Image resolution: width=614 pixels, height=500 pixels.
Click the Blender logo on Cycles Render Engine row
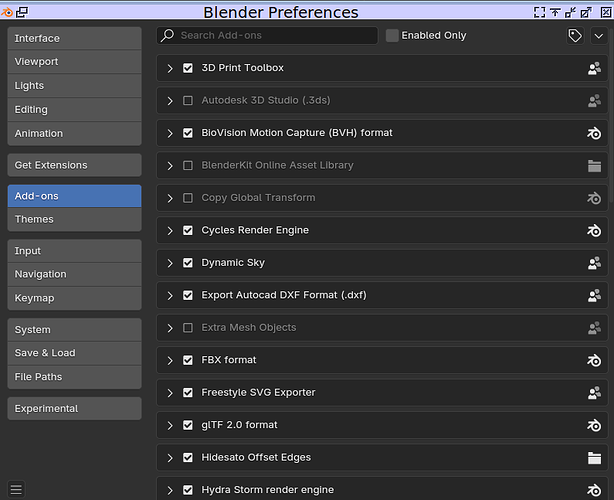[x=594, y=231]
